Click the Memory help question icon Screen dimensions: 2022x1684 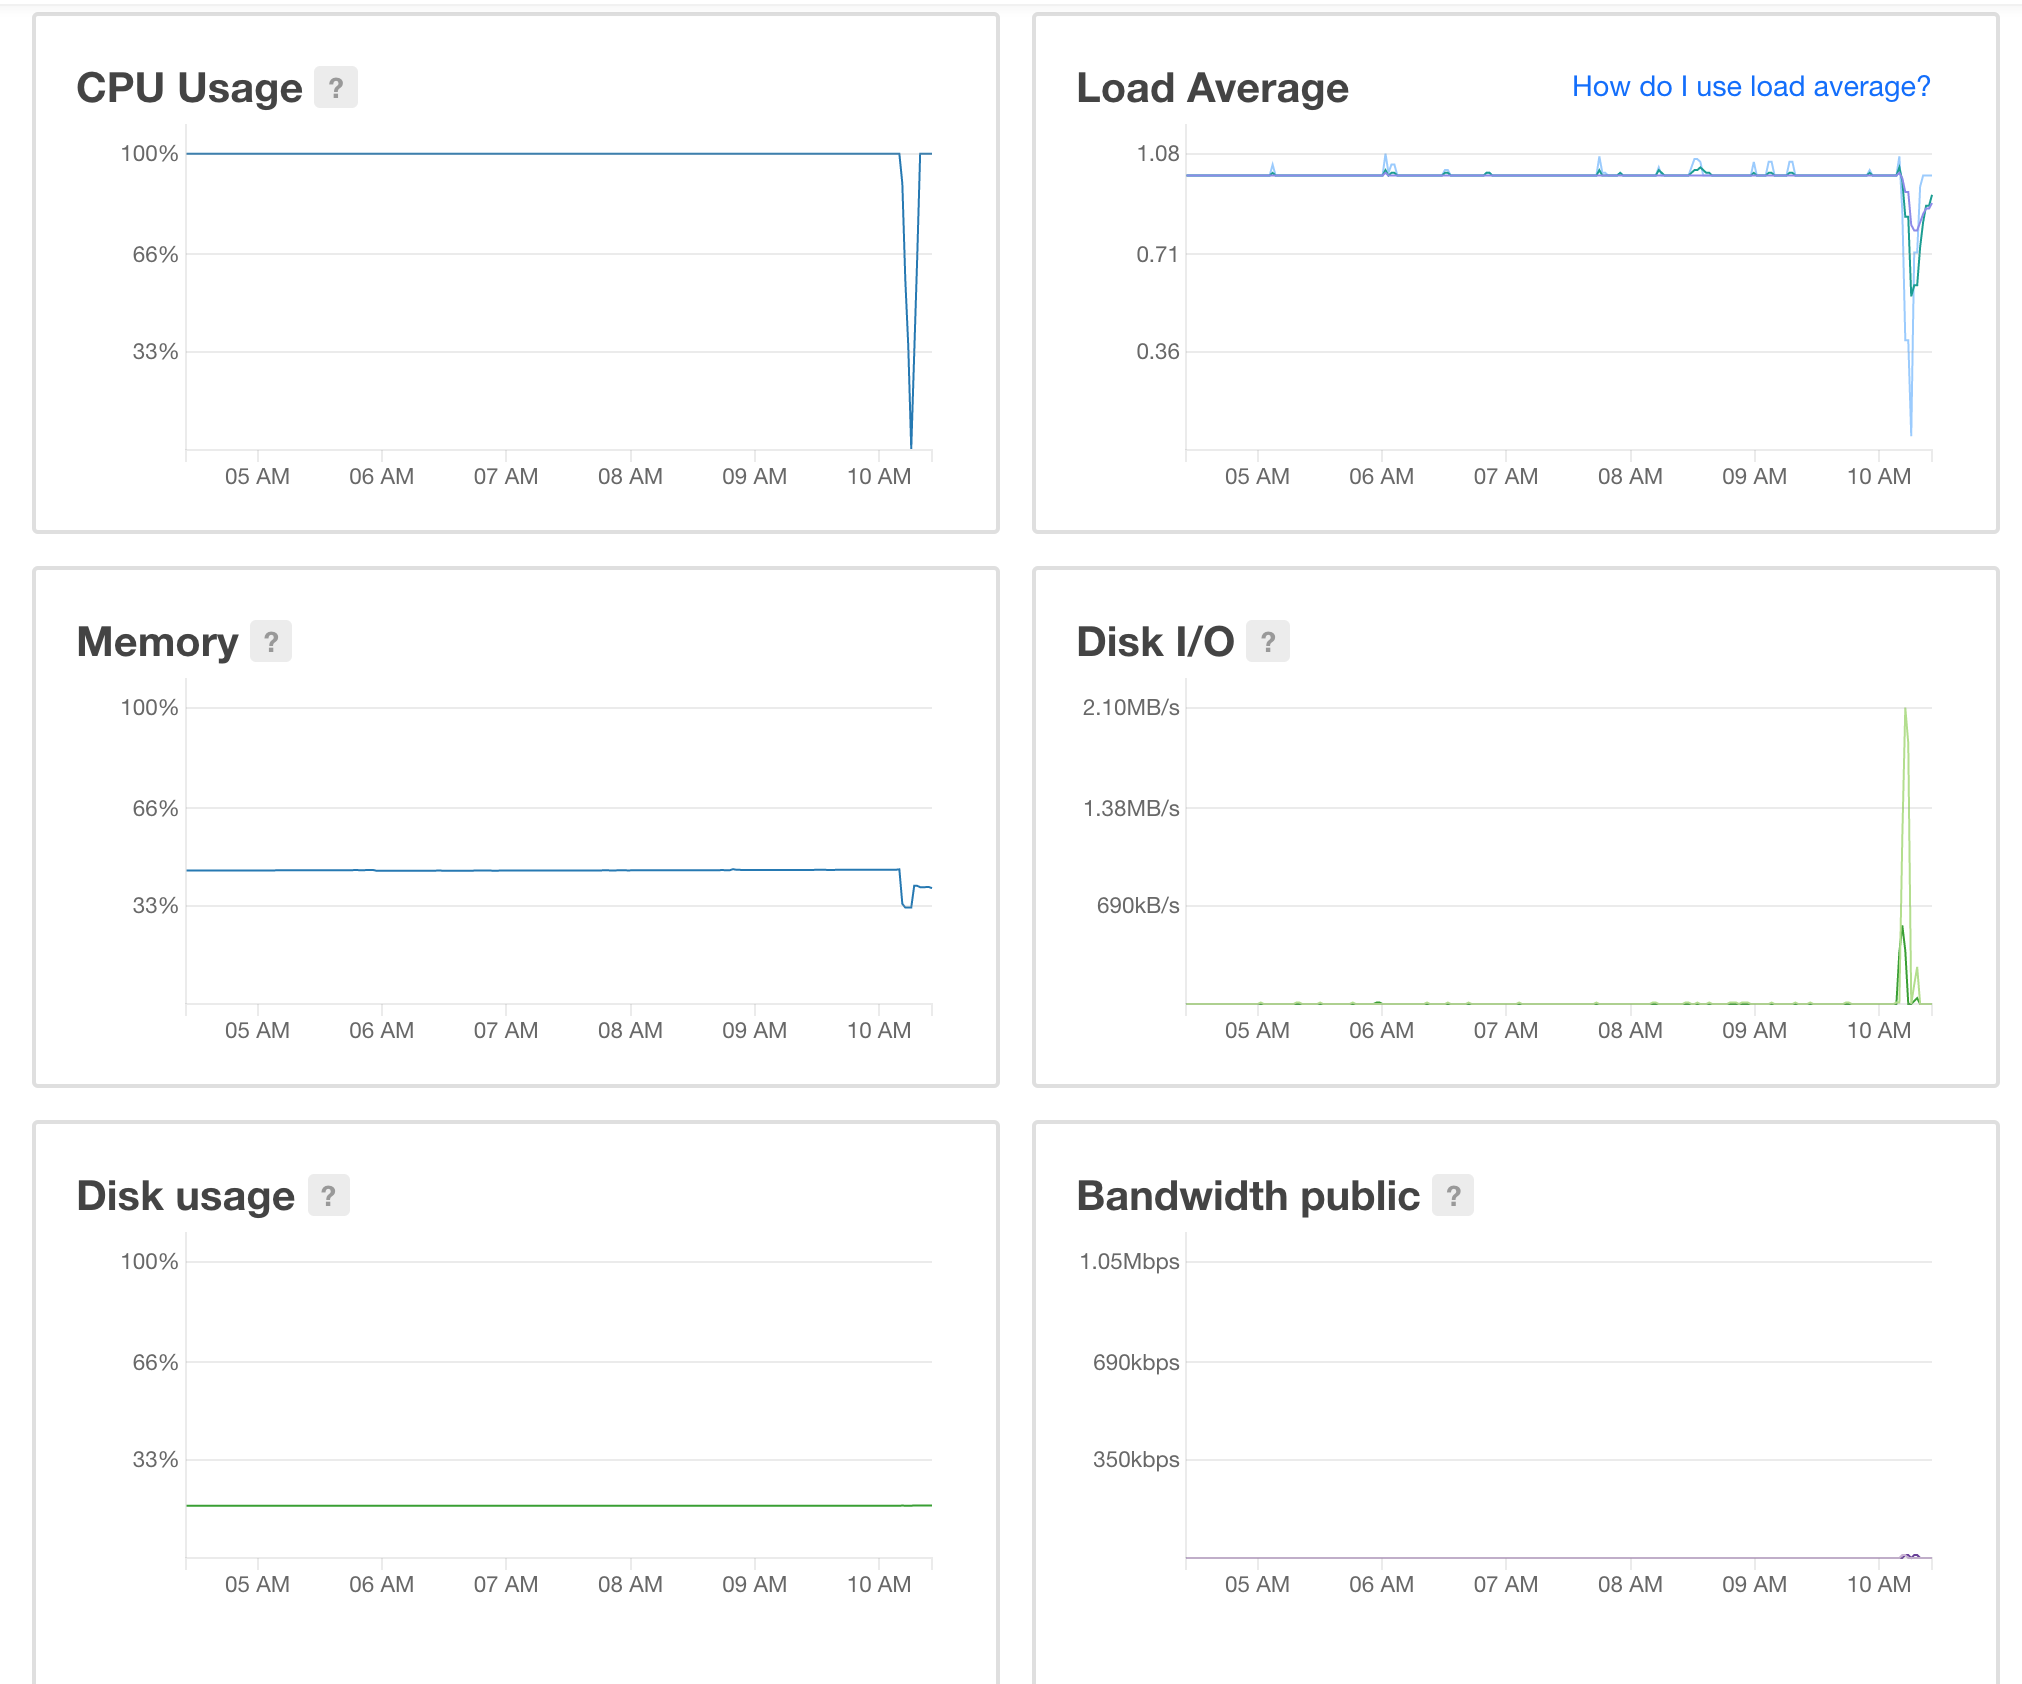tap(270, 642)
